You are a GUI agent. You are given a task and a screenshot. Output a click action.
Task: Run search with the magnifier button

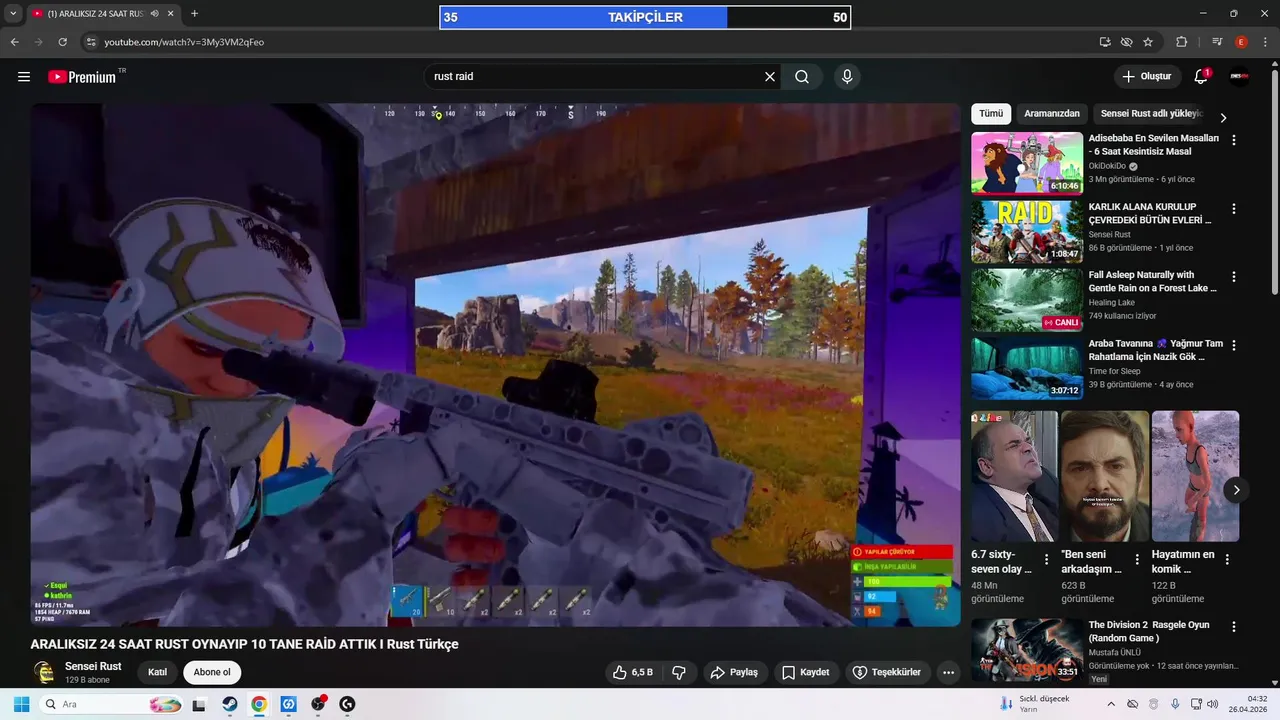pos(802,77)
